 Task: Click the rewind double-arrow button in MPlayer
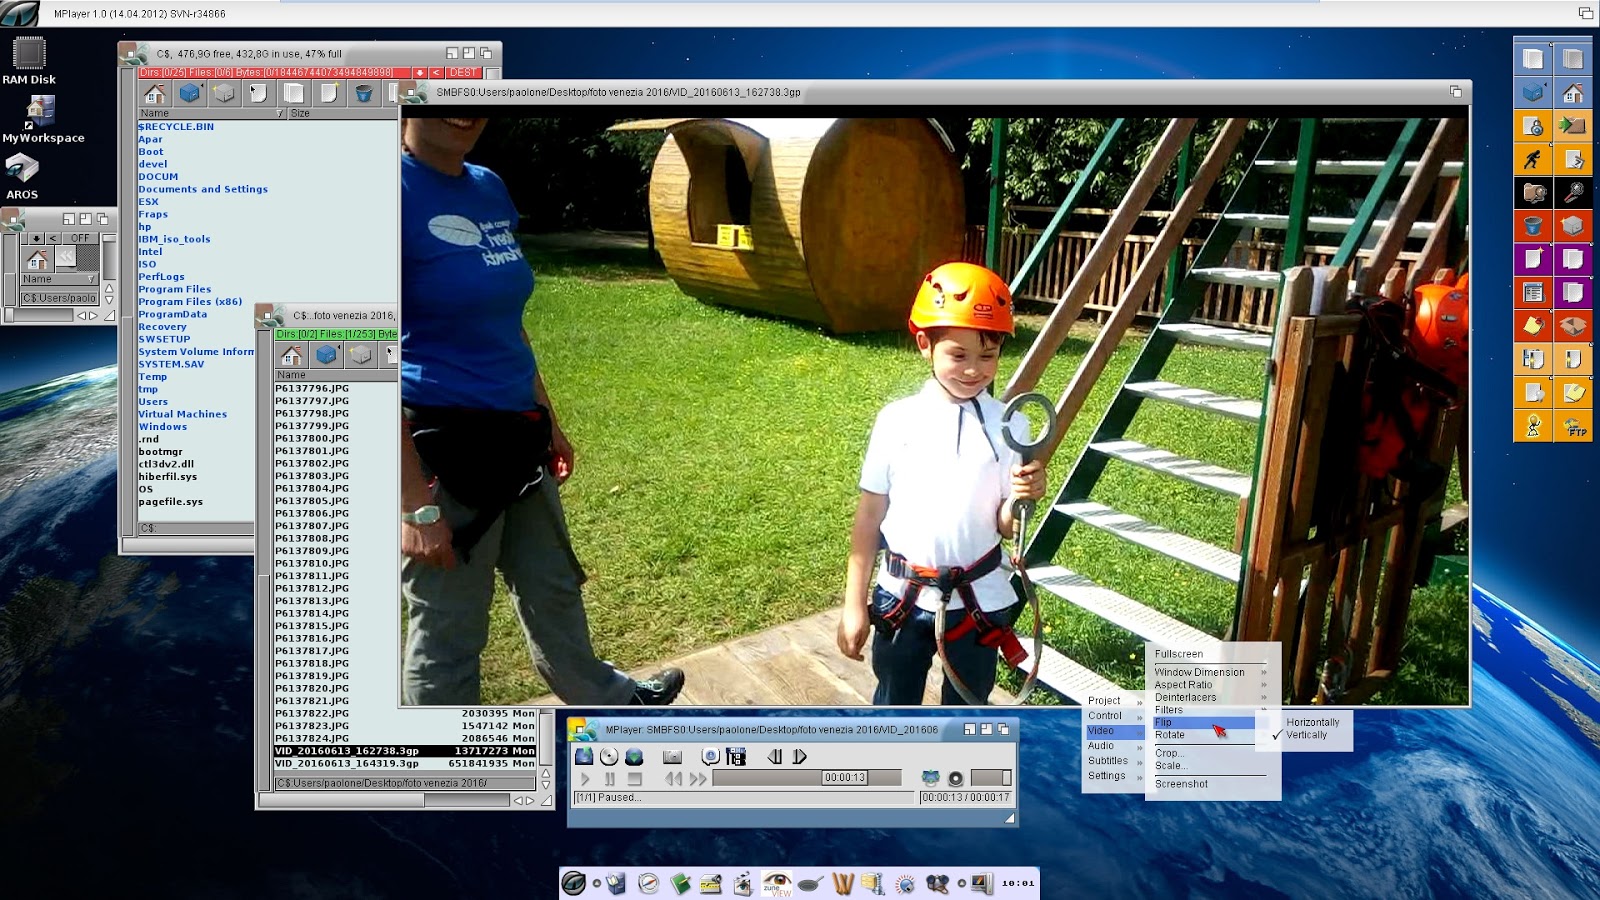point(674,778)
